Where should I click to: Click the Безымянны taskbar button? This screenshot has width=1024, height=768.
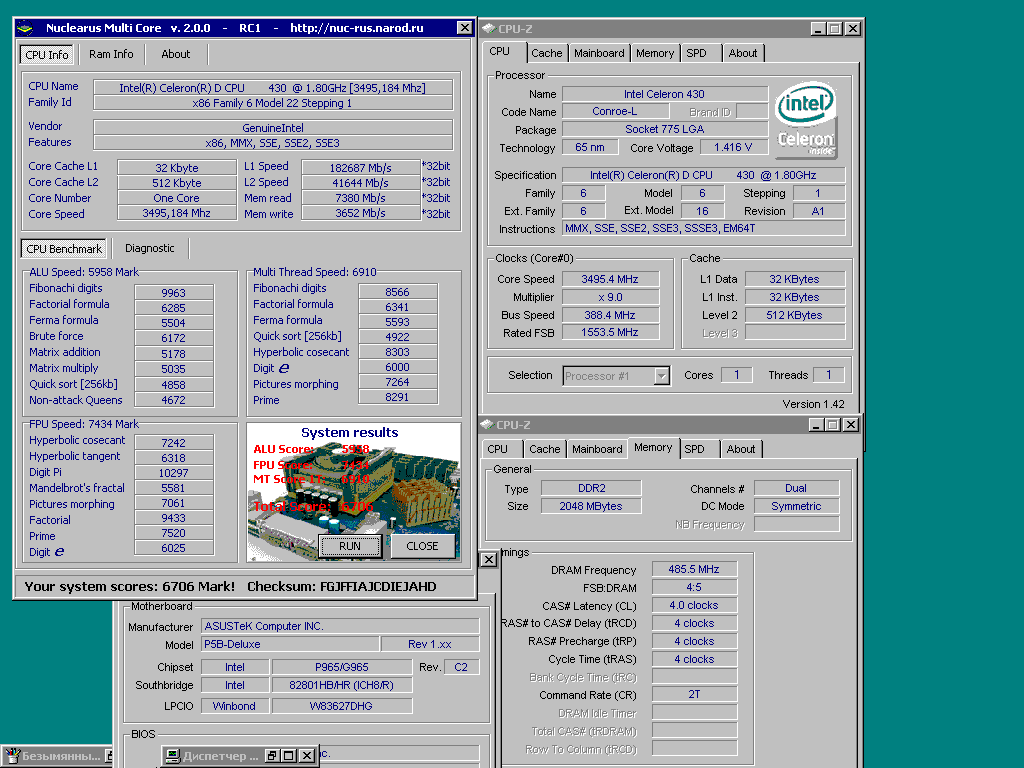(56, 756)
